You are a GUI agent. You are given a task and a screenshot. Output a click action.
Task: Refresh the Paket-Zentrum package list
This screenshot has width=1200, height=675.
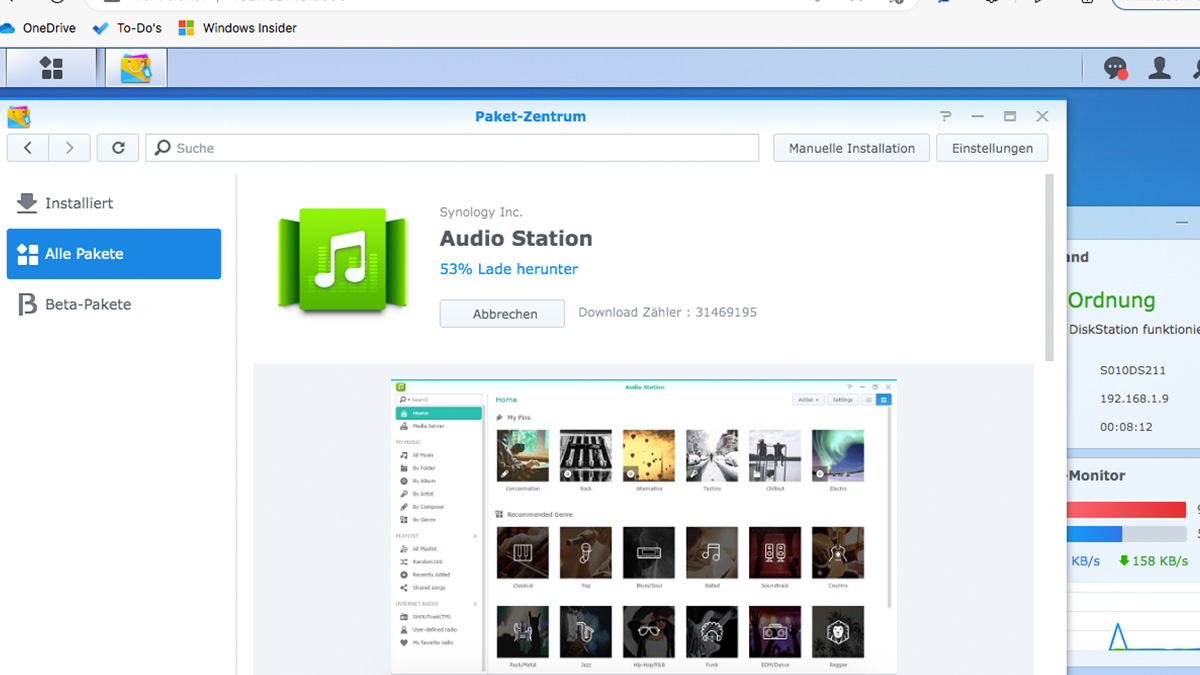click(x=118, y=148)
